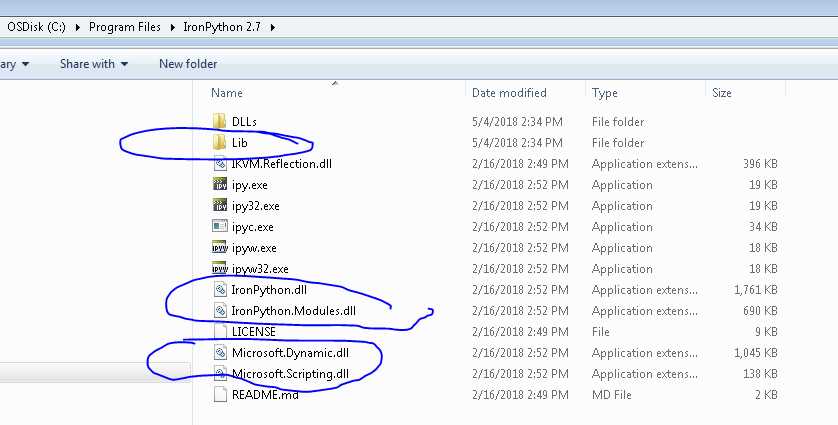Screen dimensions: 838x425
Task: Select the LICENSE file icon
Action: coord(220,331)
